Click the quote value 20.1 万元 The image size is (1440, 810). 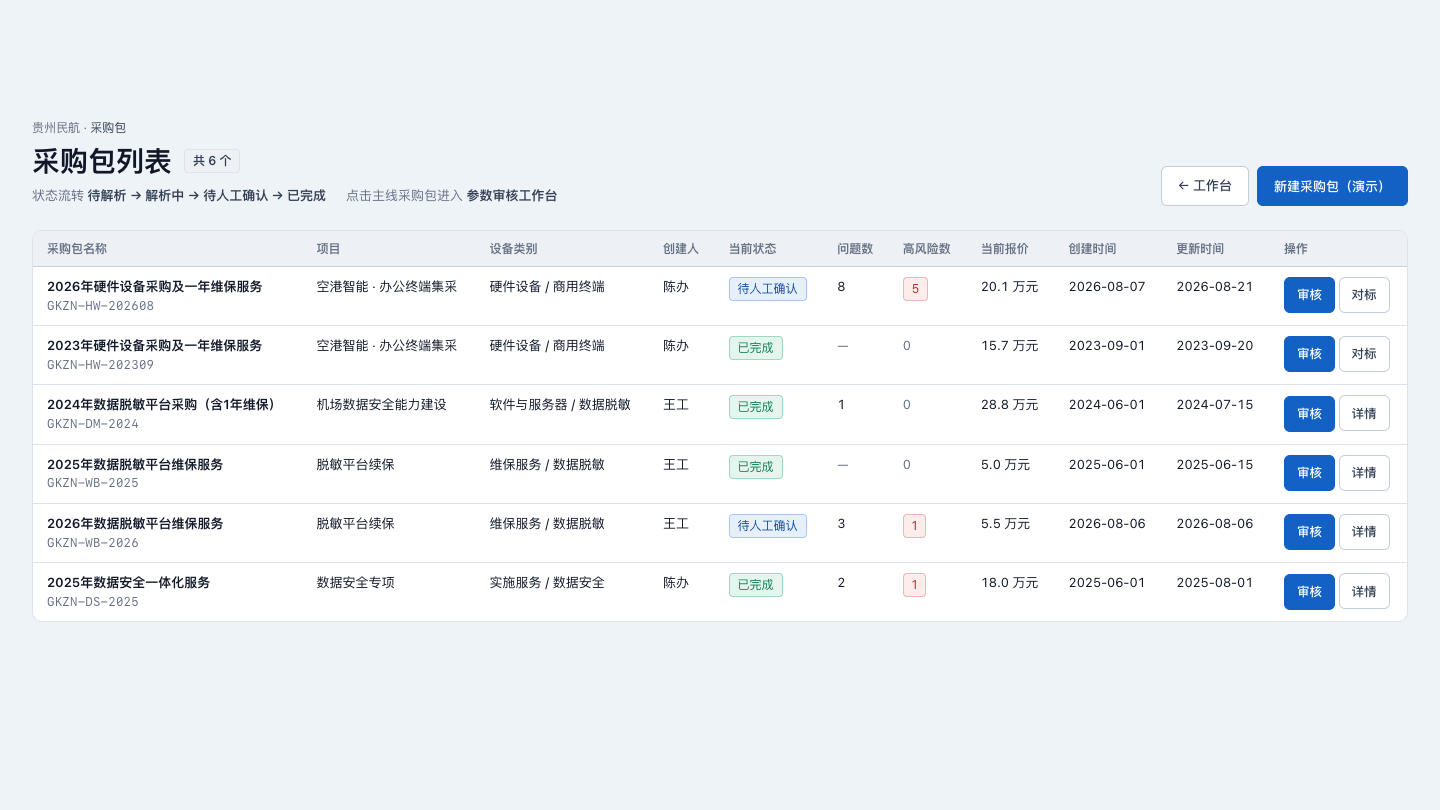tap(1010, 287)
